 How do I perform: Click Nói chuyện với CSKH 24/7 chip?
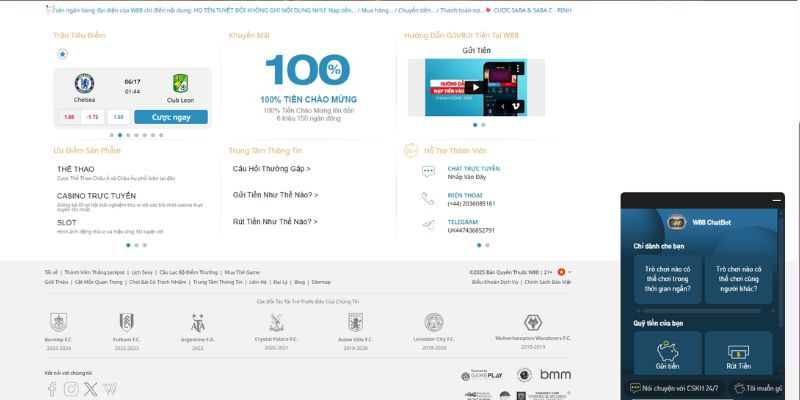click(674, 388)
